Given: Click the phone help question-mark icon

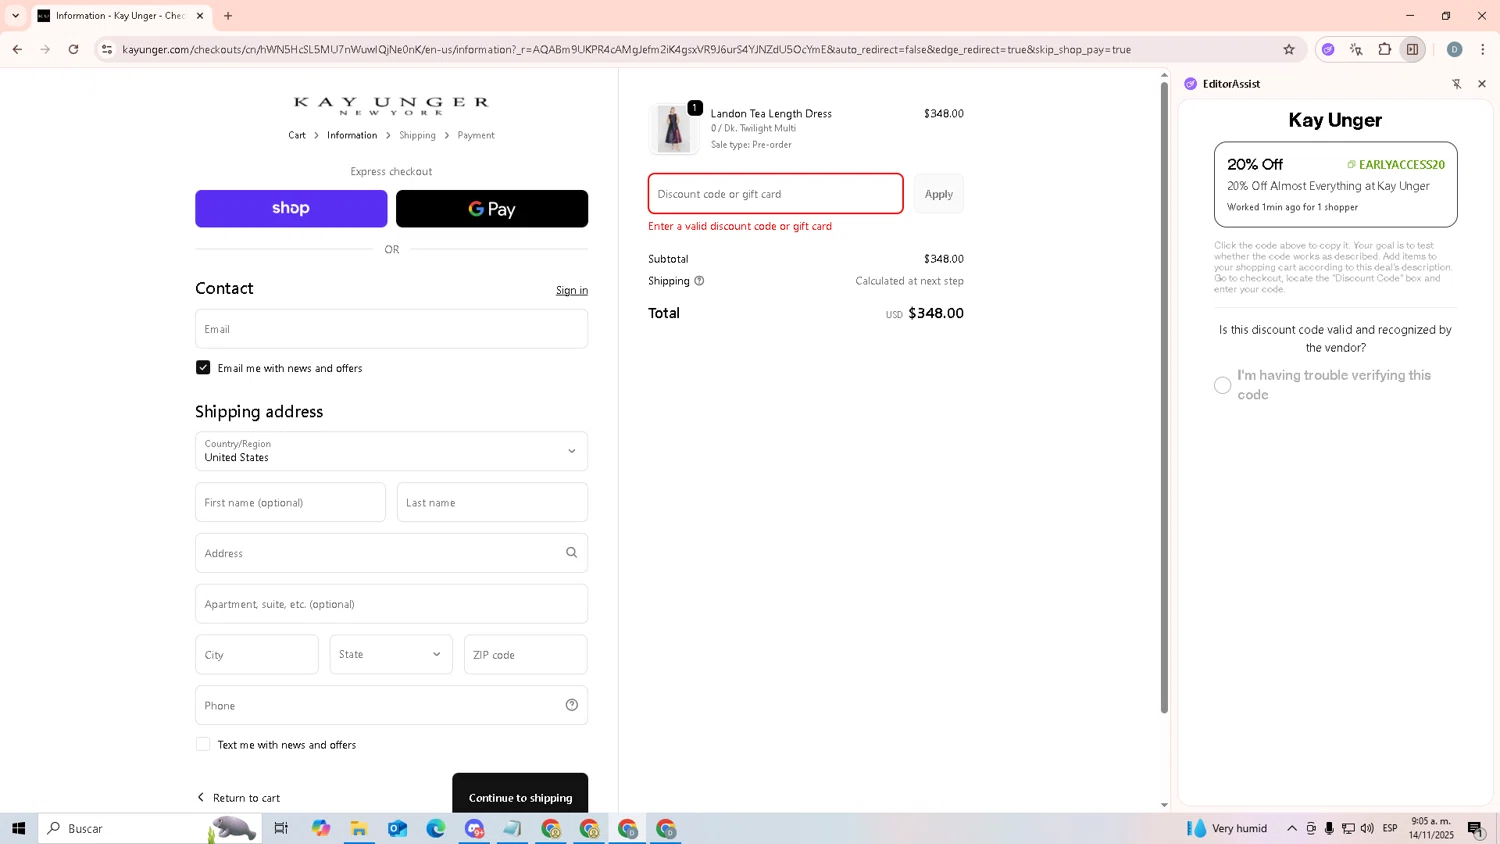Looking at the screenshot, I should (x=572, y=705).
